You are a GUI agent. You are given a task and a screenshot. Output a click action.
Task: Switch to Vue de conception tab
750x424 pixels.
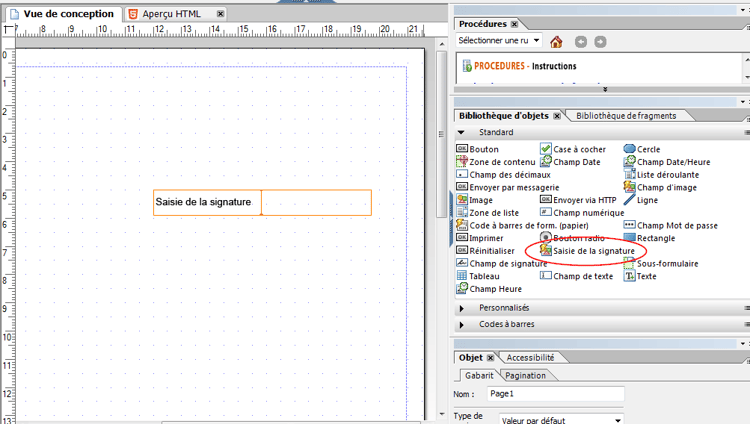click(63, 14)
